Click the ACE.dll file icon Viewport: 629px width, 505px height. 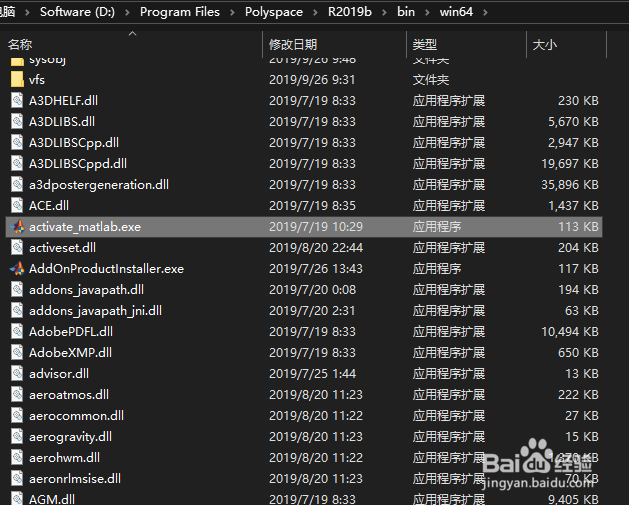[x=17, y=205]
